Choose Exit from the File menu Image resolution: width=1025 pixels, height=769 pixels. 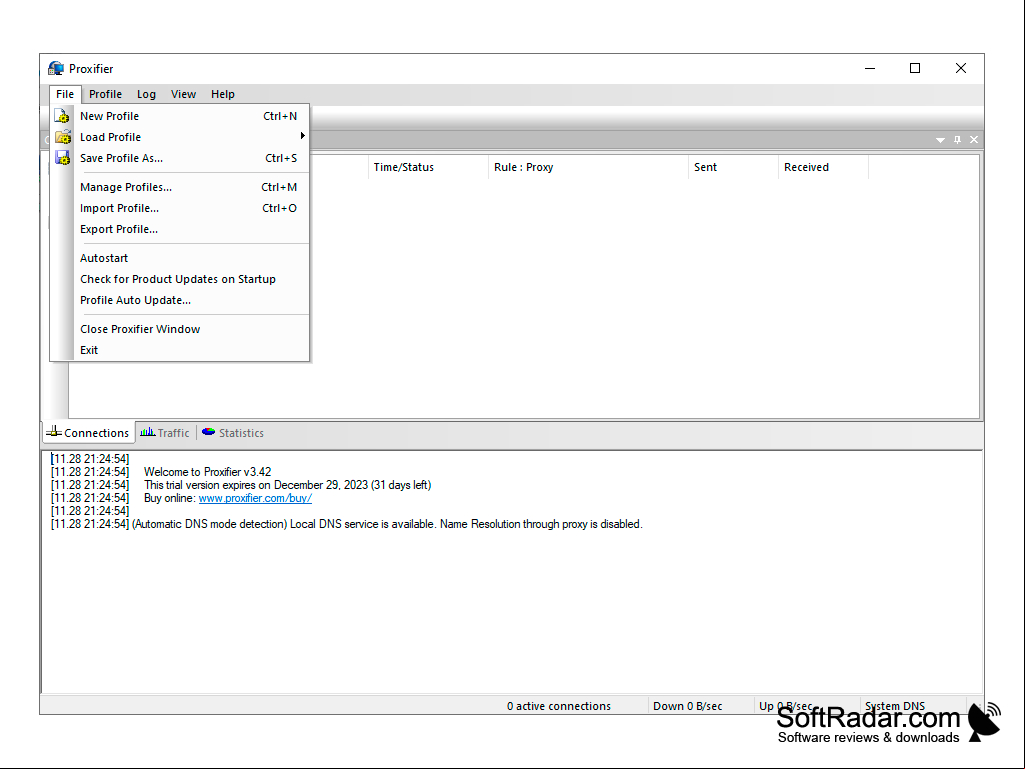[x=180, y=350]
